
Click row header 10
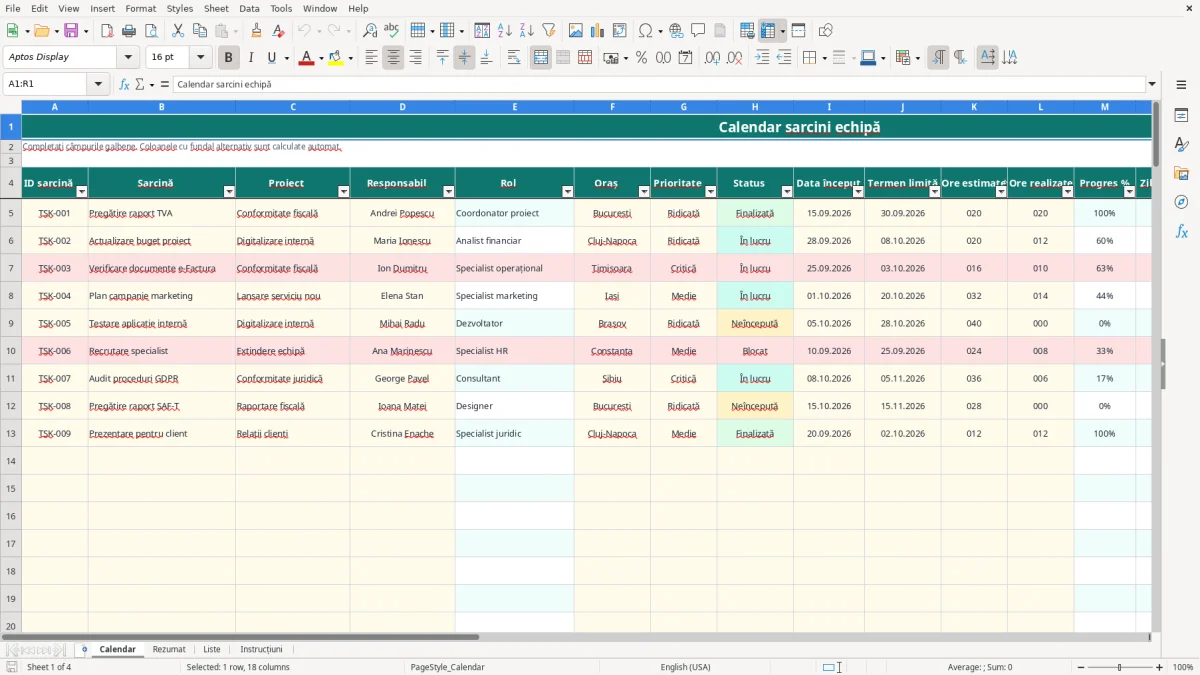tap(11, 351)
